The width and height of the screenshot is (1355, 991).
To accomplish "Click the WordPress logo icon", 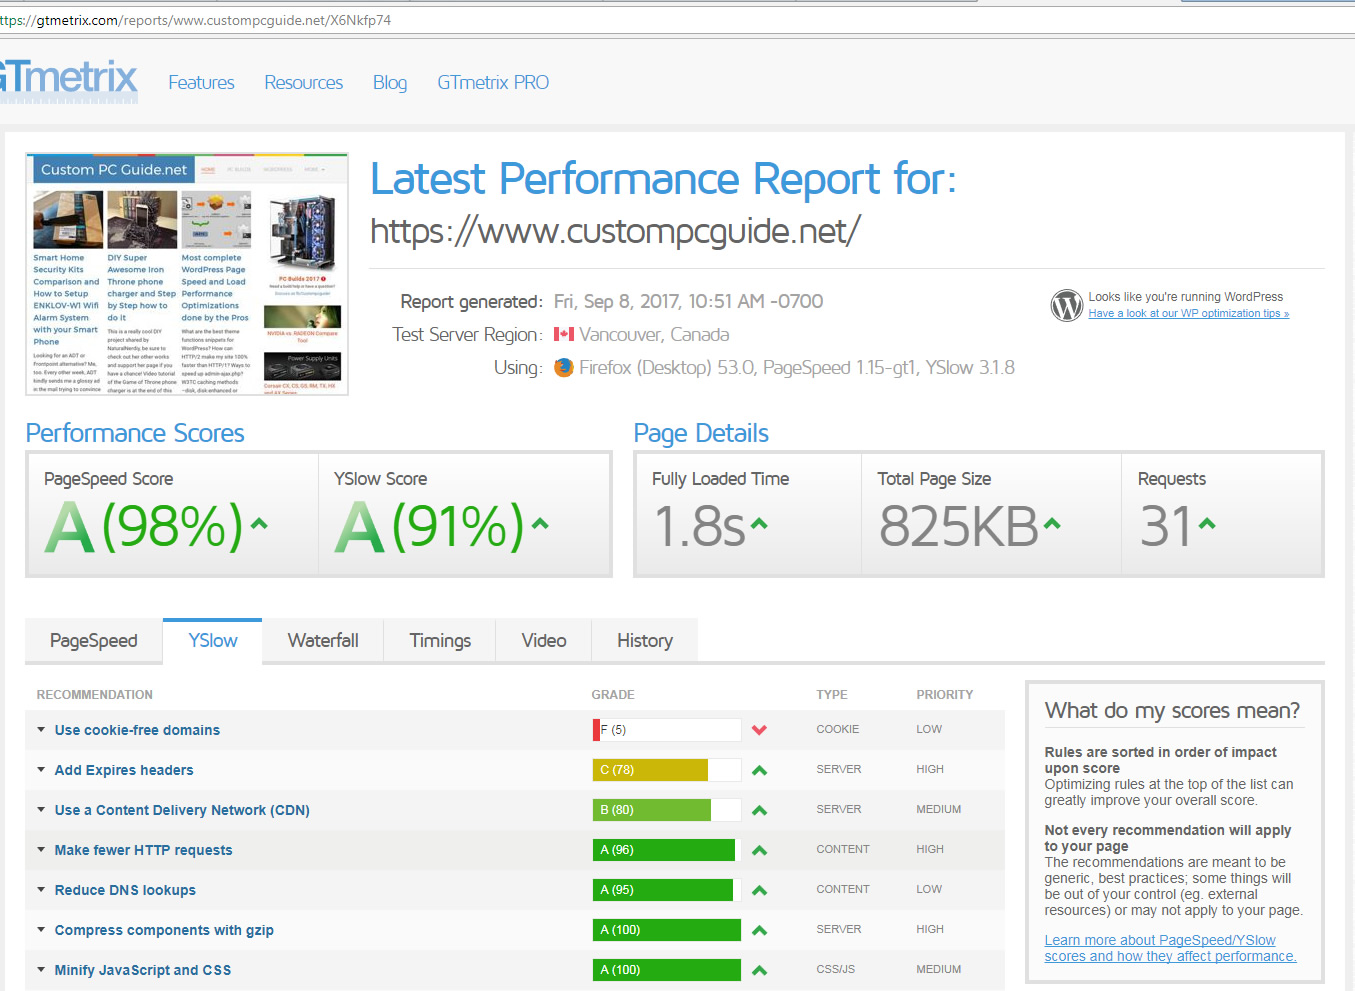I will (1067, 305).
